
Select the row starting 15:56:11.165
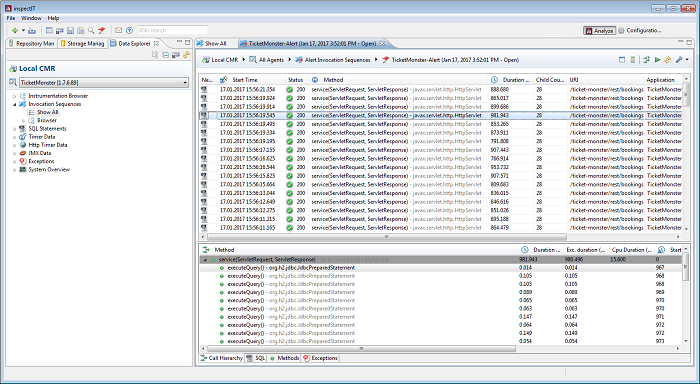(441, 228)
